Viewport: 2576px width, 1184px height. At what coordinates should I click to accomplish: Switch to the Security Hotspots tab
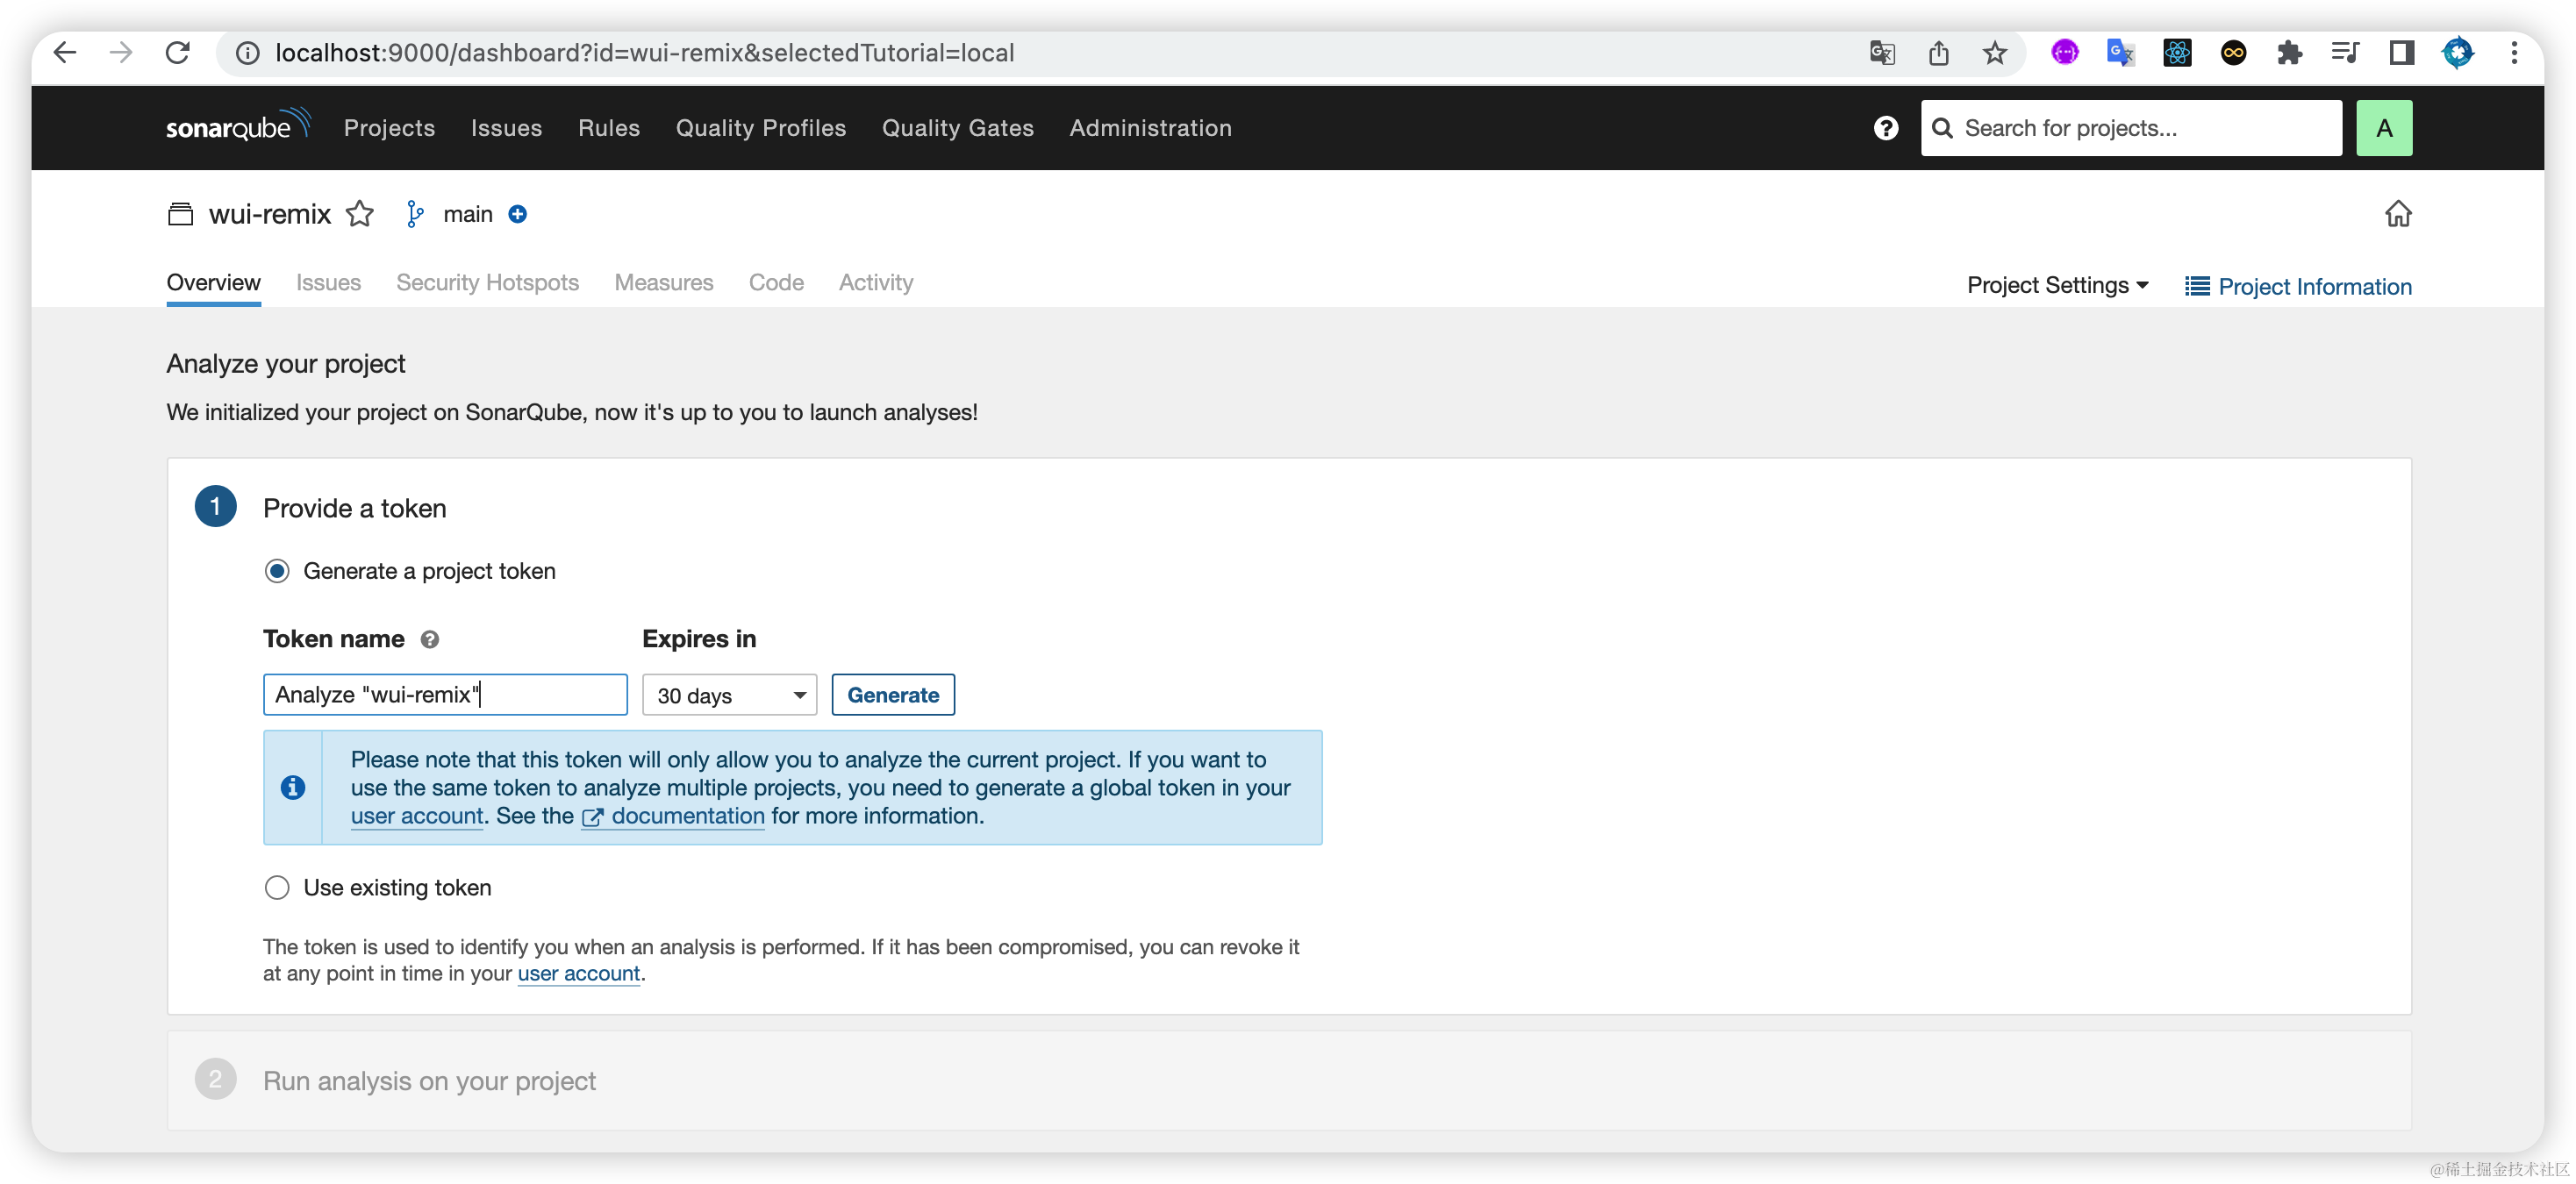click(487, 283)
